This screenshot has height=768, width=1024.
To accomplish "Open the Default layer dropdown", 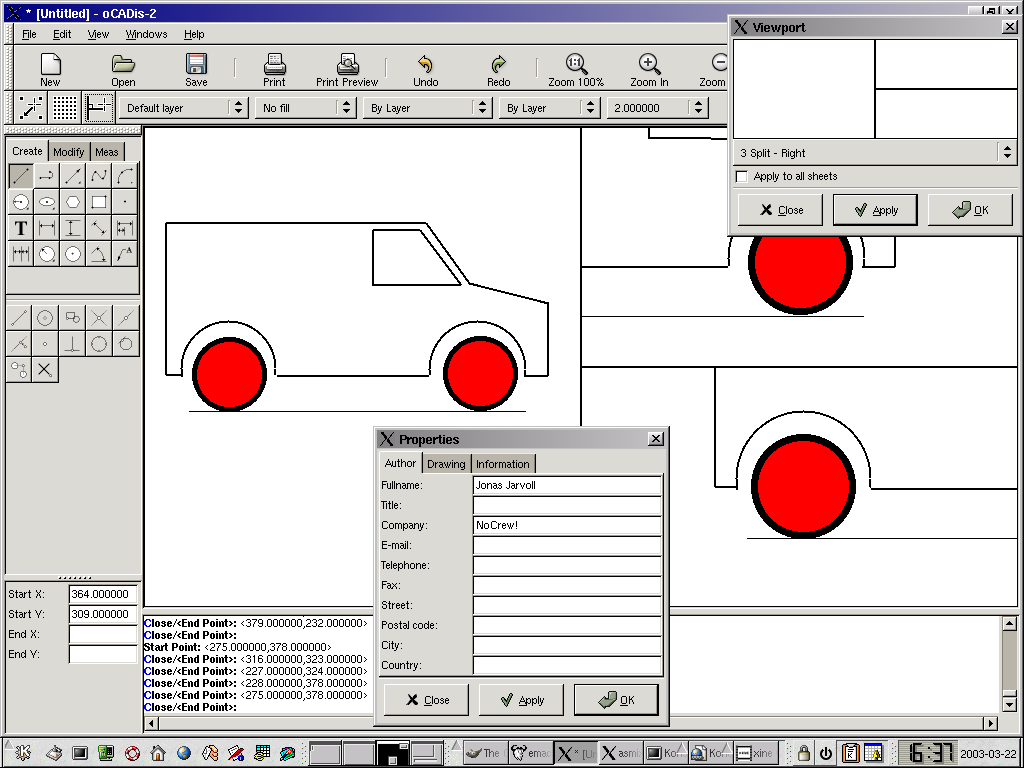I will click(184, 108).
